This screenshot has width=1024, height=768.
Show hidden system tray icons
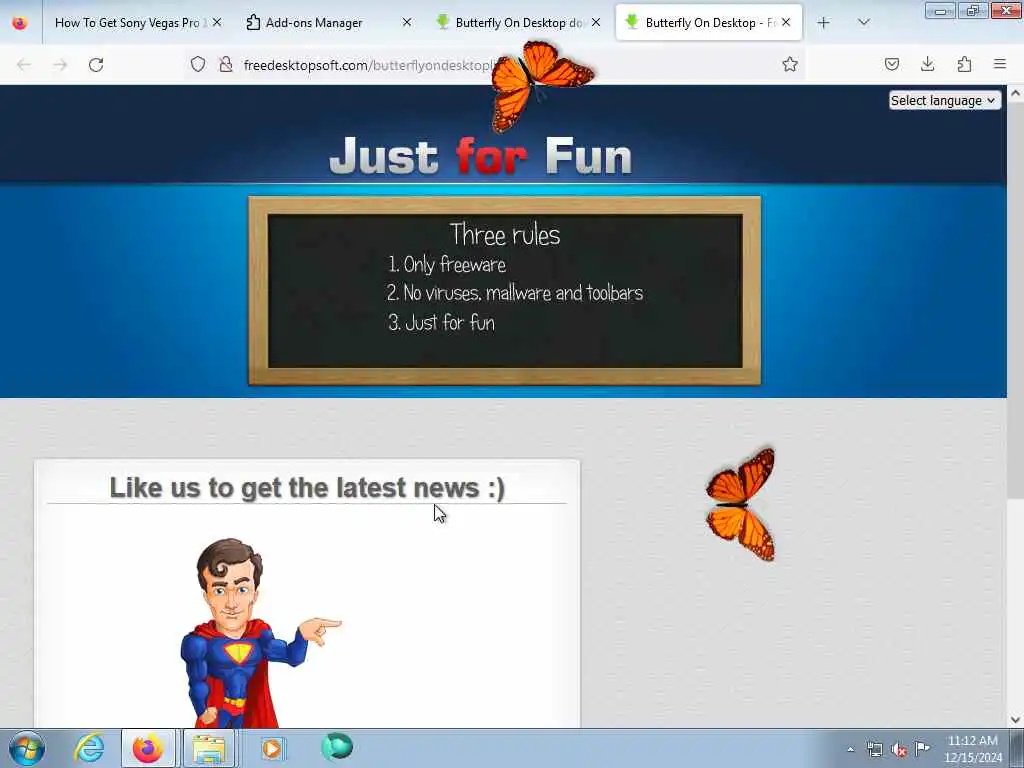[850, 749]
